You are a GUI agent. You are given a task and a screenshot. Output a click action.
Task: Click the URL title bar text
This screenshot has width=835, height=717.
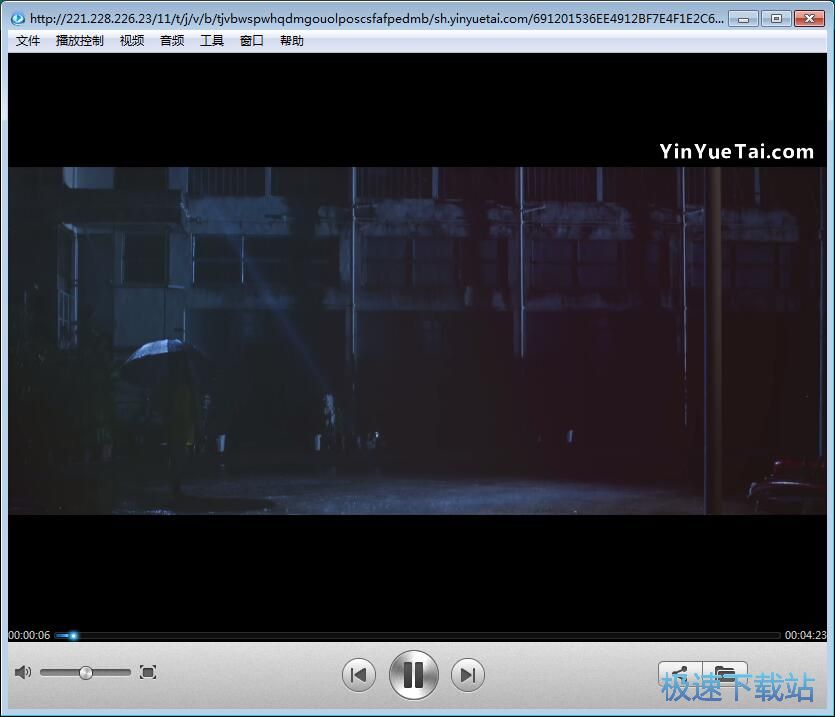pos(376,19)
